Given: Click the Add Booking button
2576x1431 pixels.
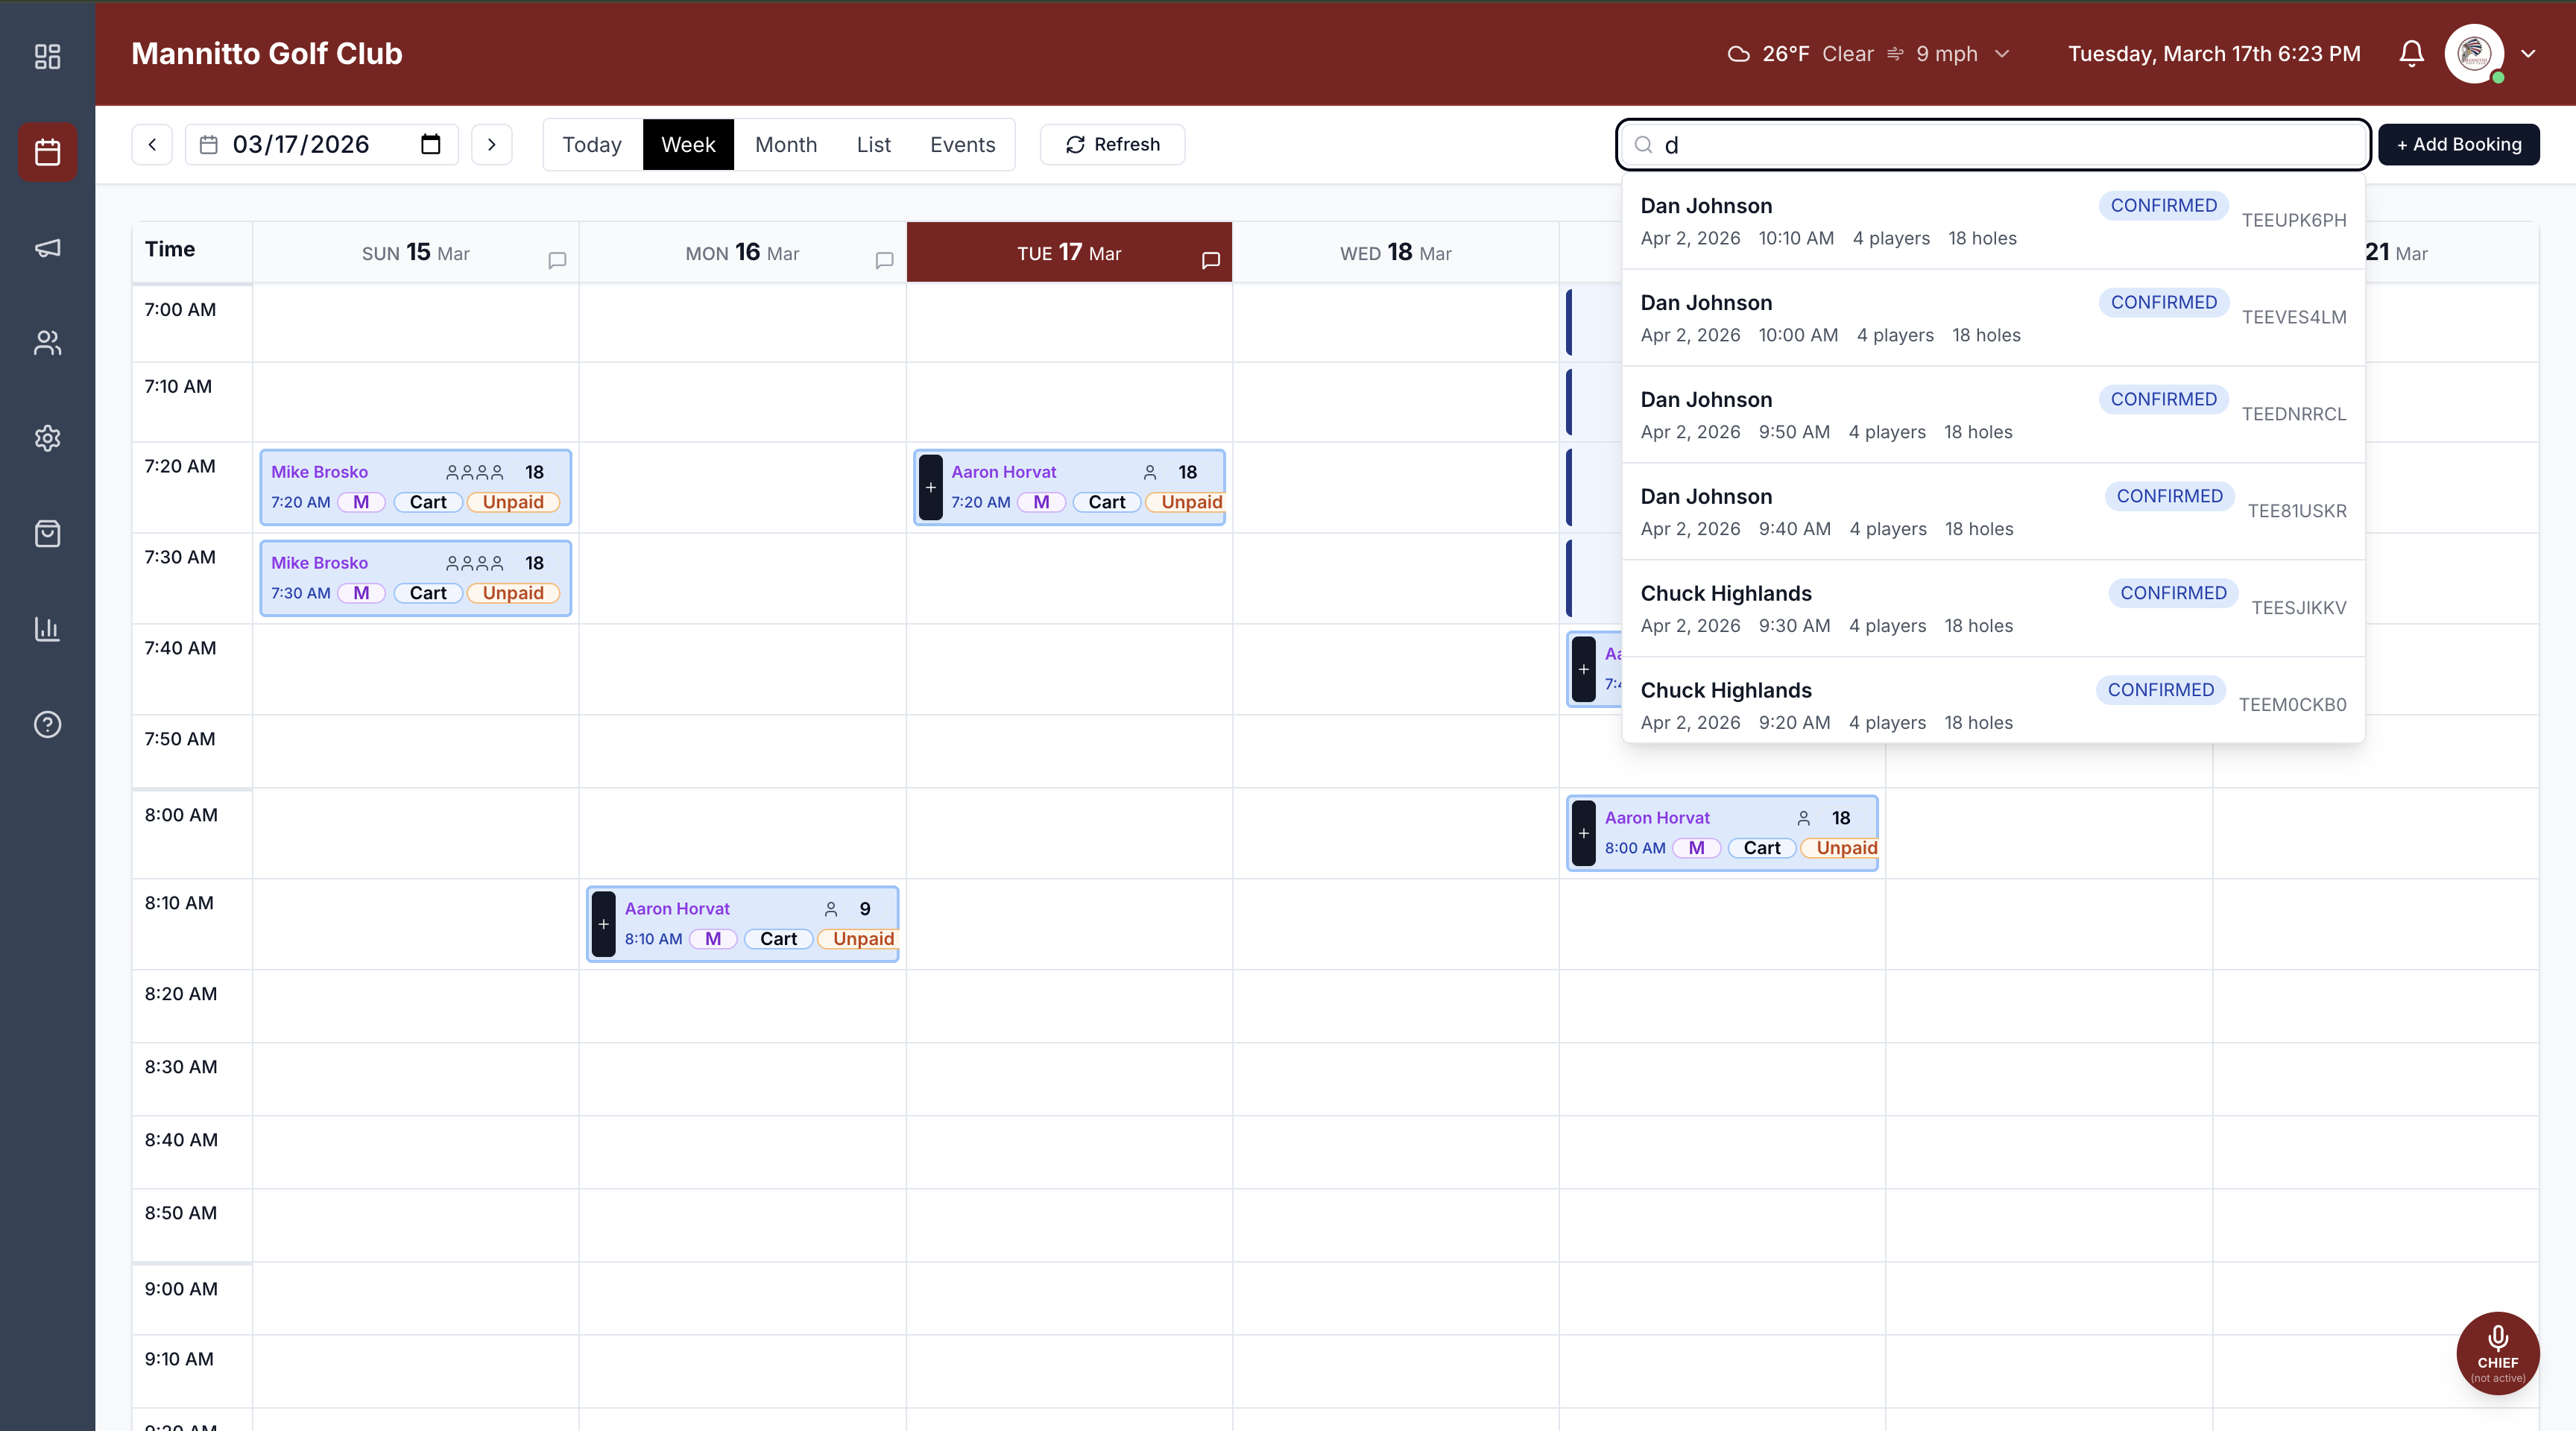Looking at the screenshot, I should point(2459,144).
